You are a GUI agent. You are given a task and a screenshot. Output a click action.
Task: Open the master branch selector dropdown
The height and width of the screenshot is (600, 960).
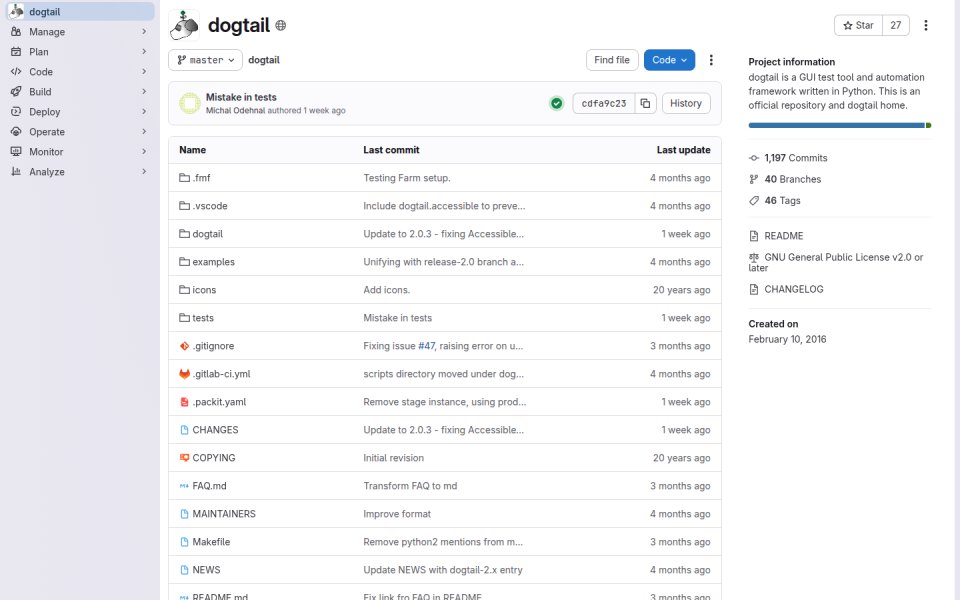[x=206, y=60]
